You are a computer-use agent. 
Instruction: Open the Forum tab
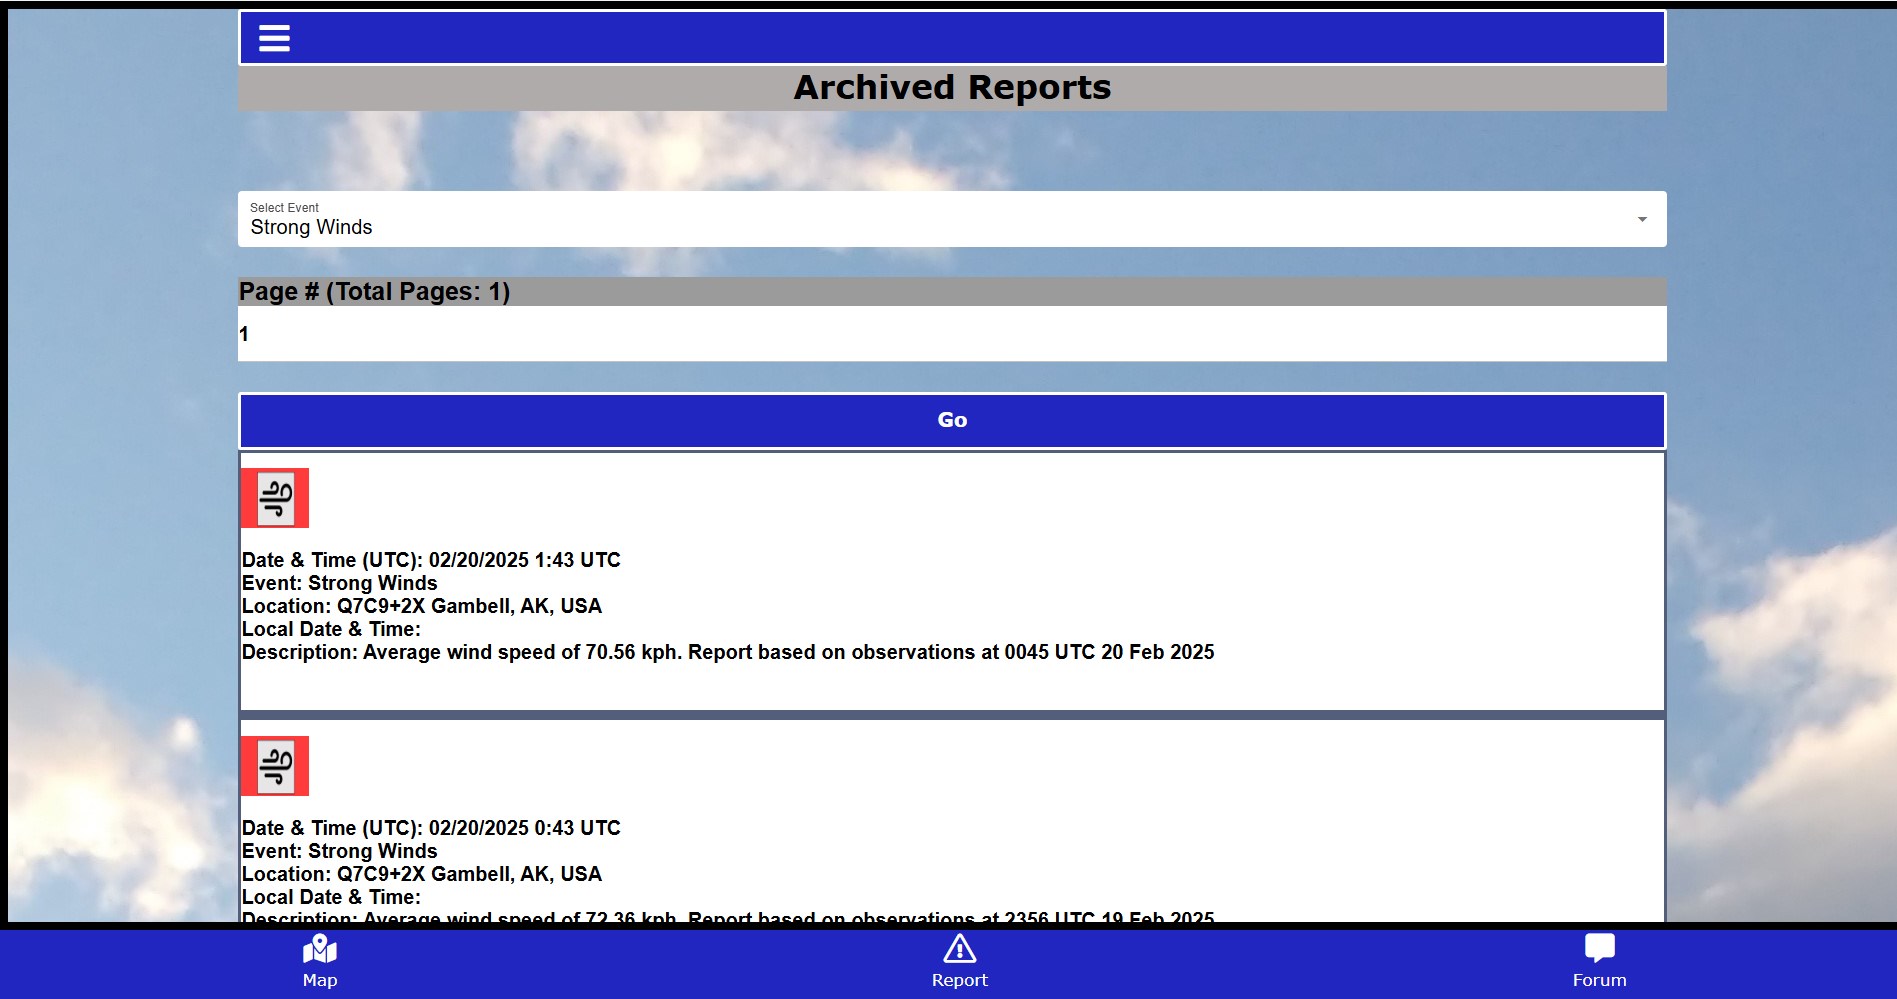1599,962
